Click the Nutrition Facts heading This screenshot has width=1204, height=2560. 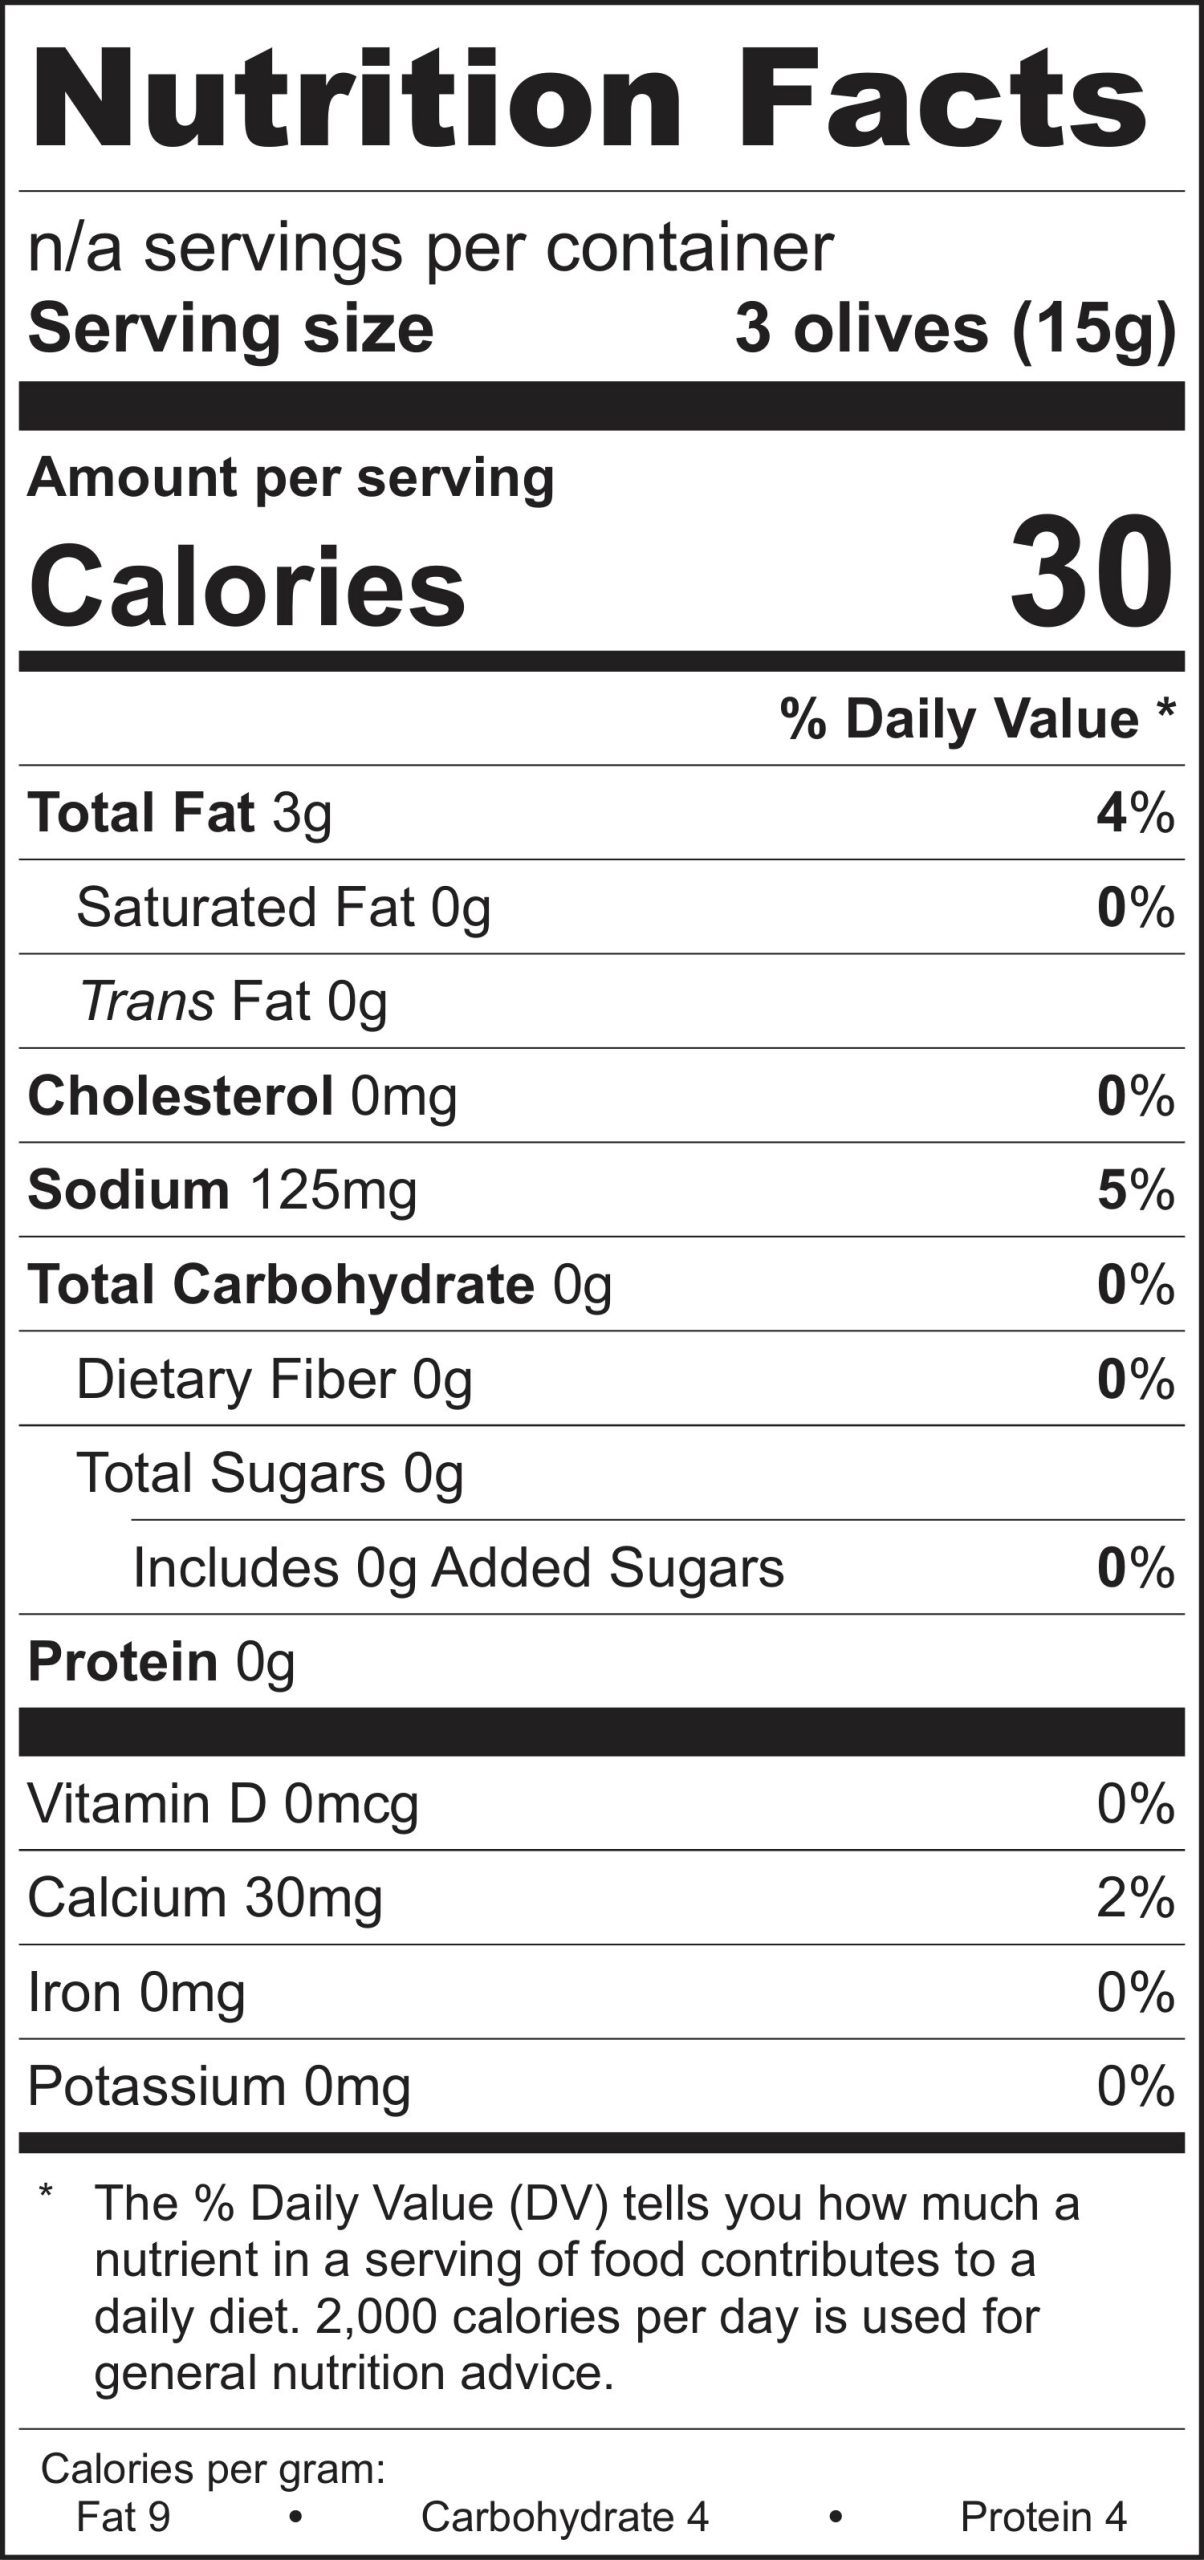(x=590, y=100)
